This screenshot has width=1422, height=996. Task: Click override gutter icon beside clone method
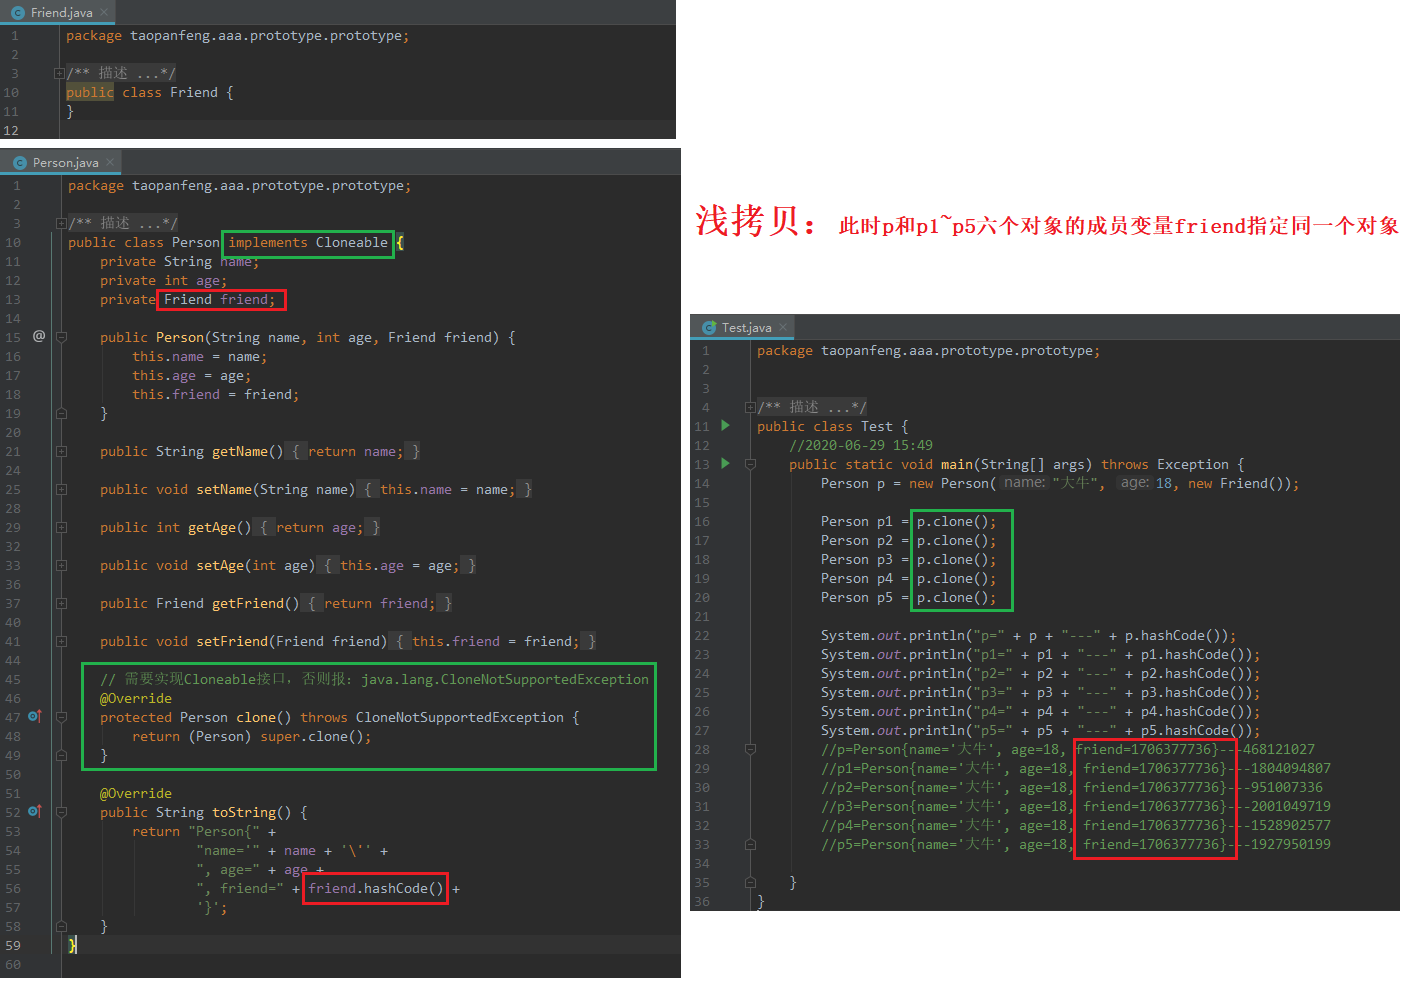(x=35, y=716)
